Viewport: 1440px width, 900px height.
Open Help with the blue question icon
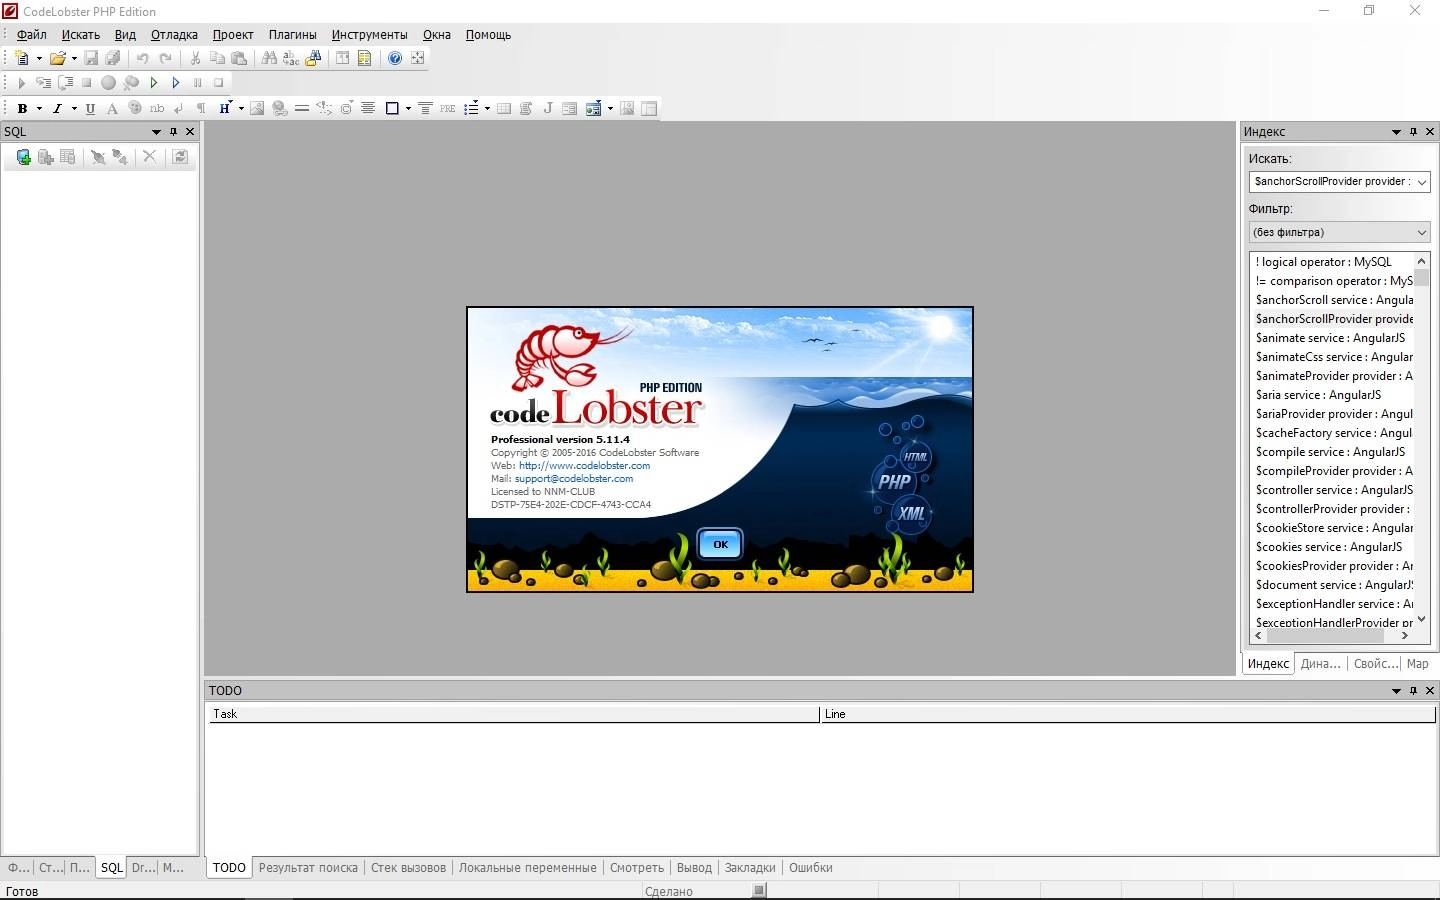click(x=395, y=58)
